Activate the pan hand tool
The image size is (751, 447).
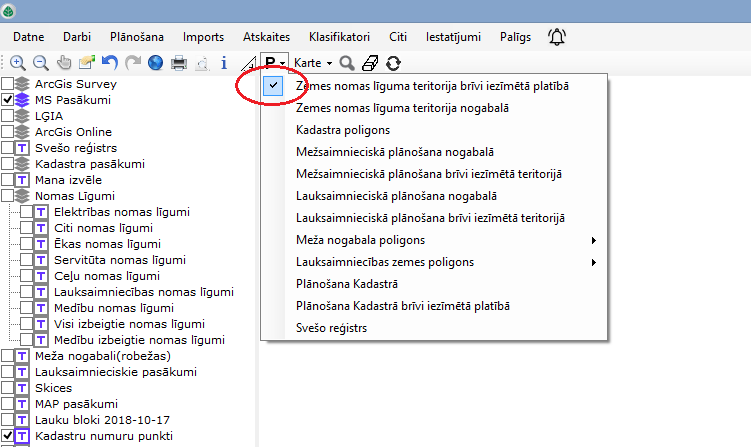click(64, 63)
